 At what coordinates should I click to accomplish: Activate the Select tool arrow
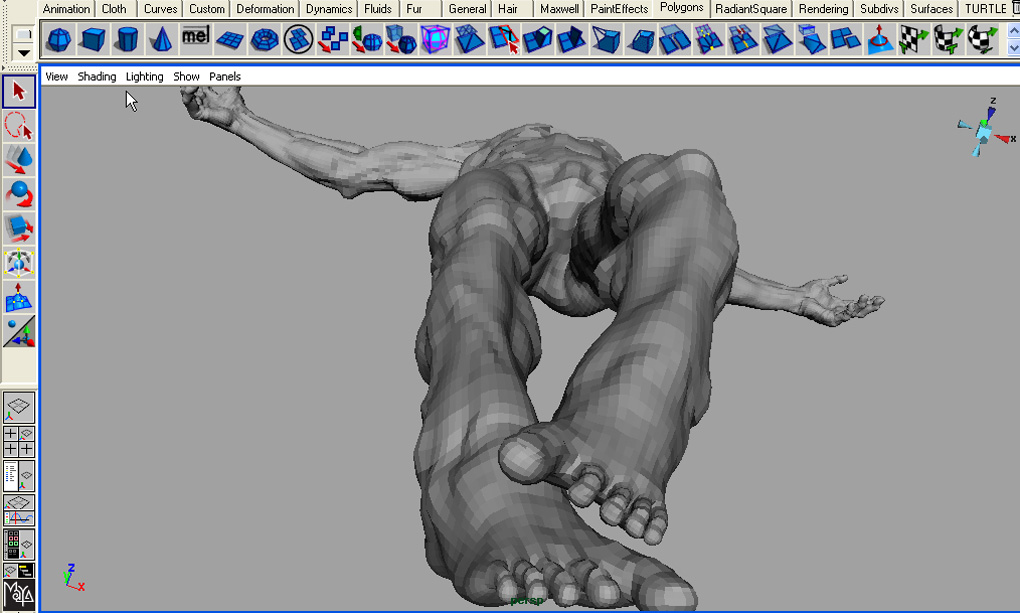[19, 92]
